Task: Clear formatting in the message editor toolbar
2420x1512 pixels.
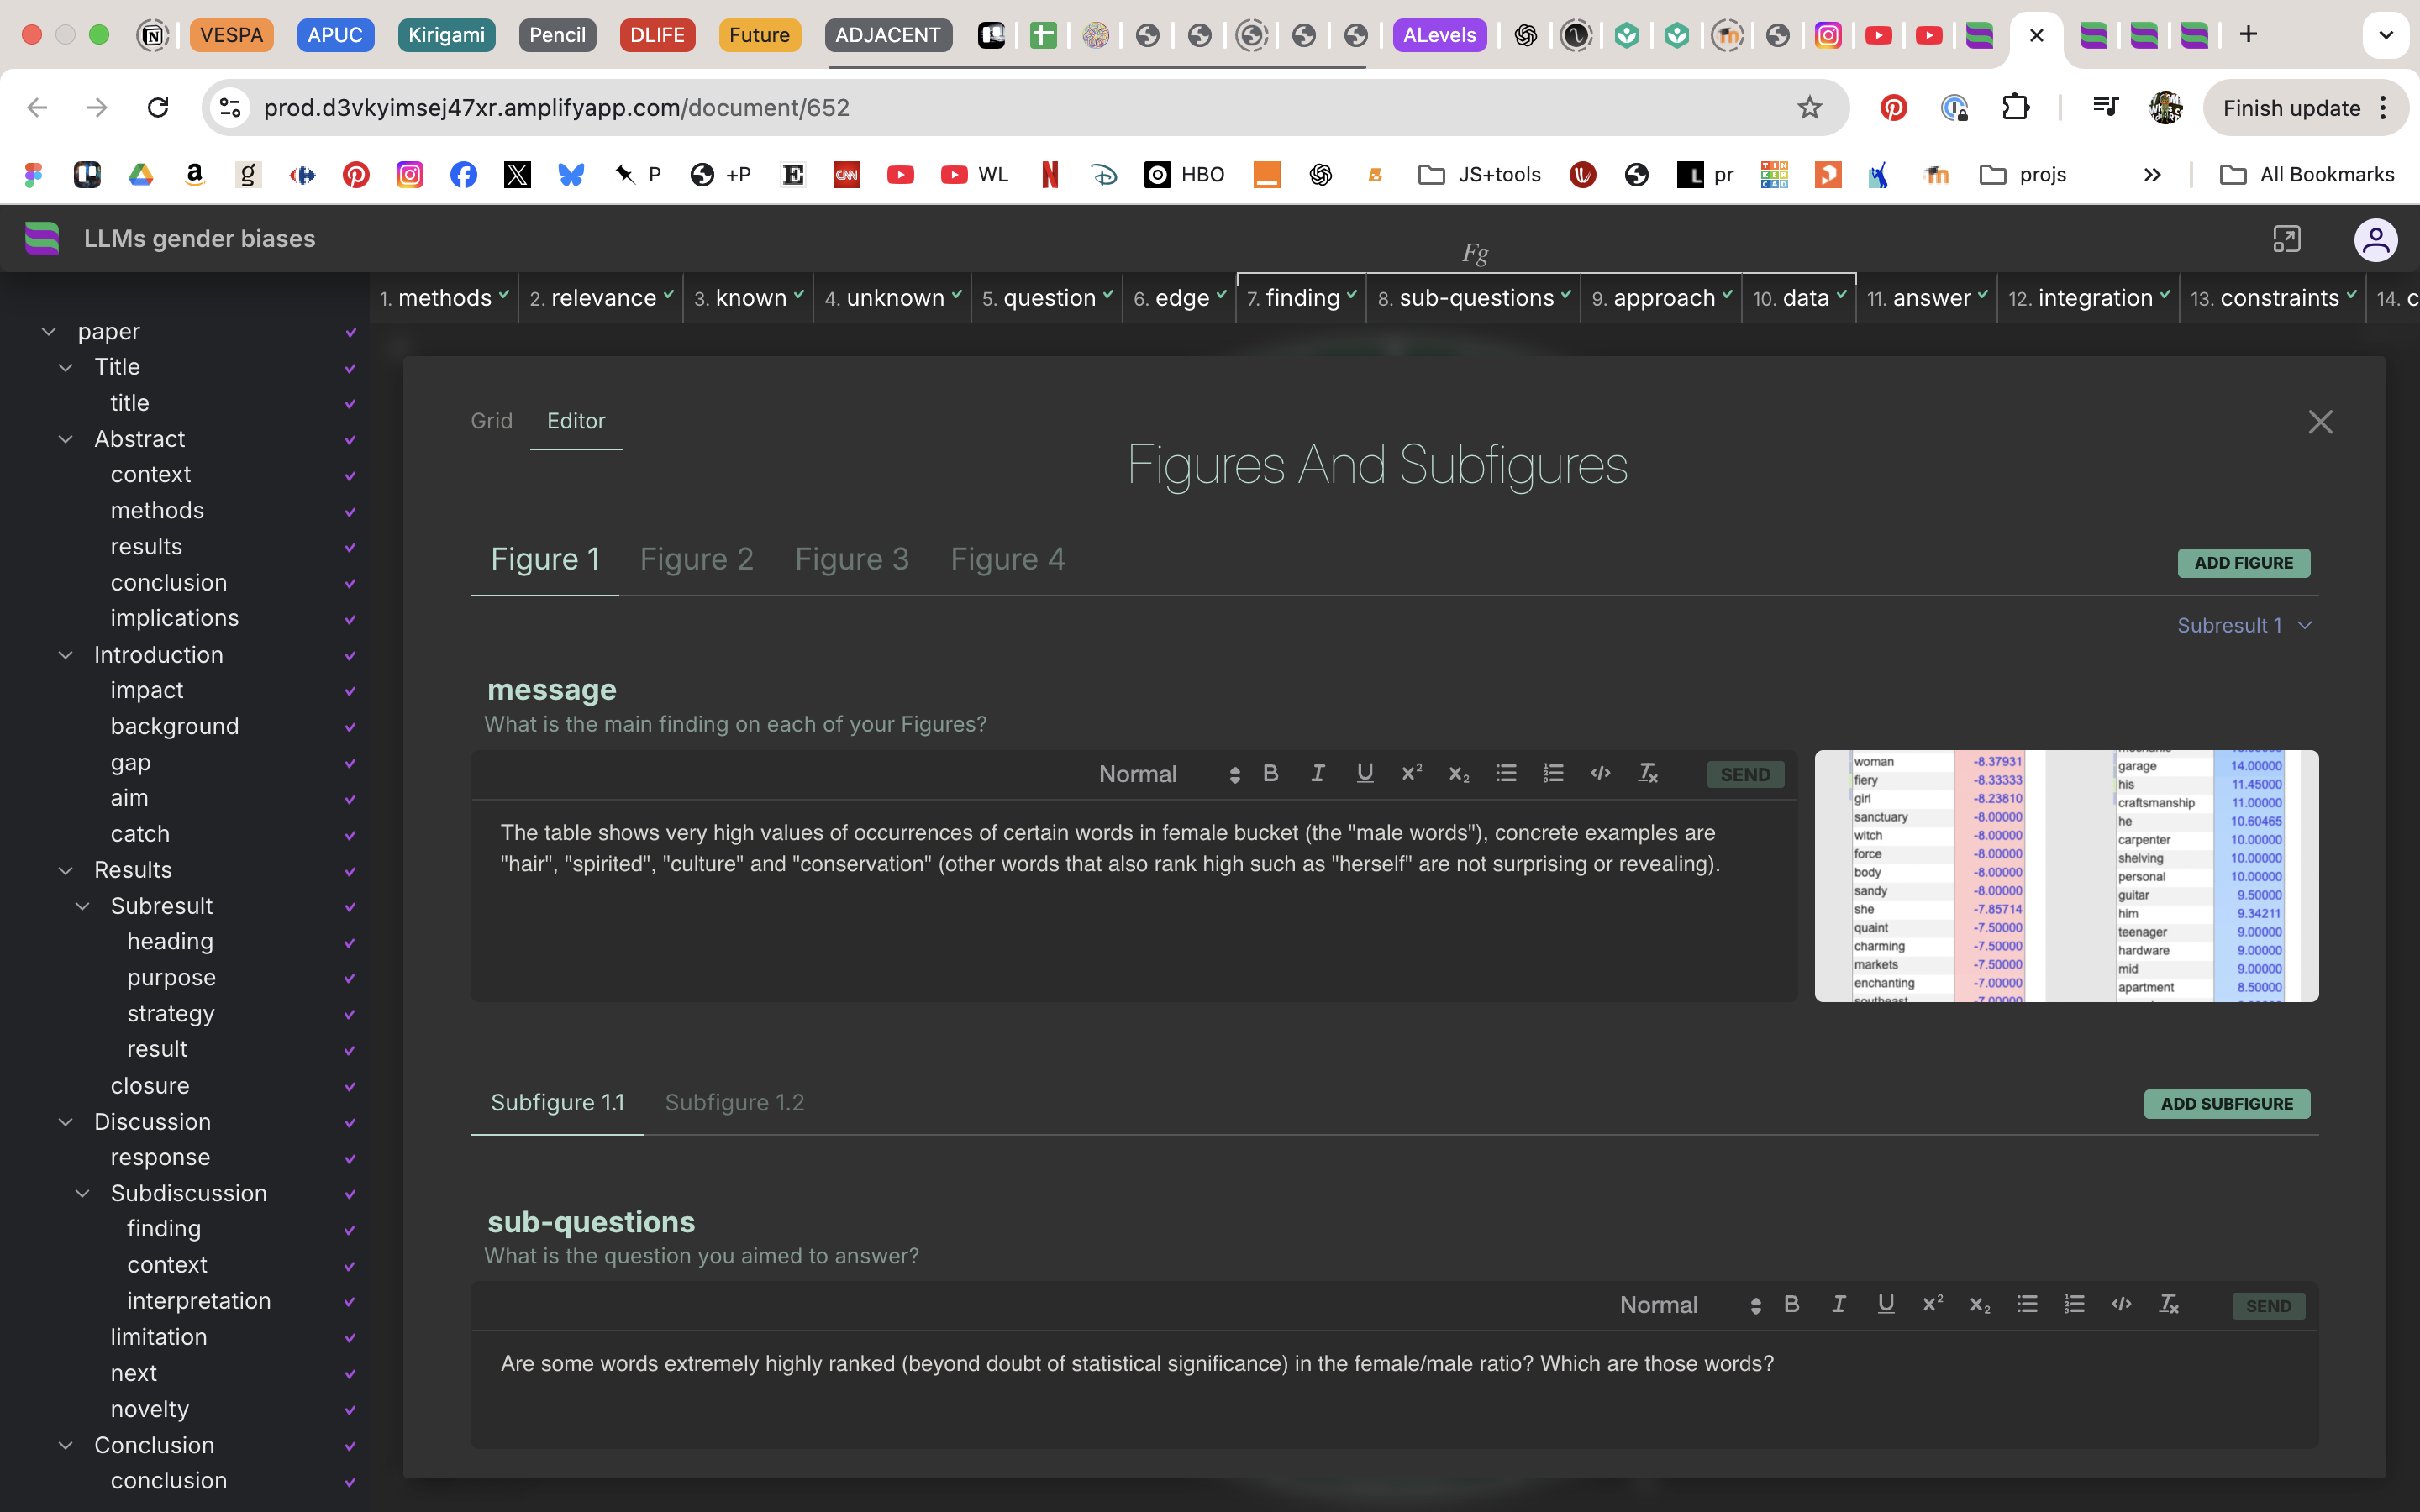Action: (1647, 773)
